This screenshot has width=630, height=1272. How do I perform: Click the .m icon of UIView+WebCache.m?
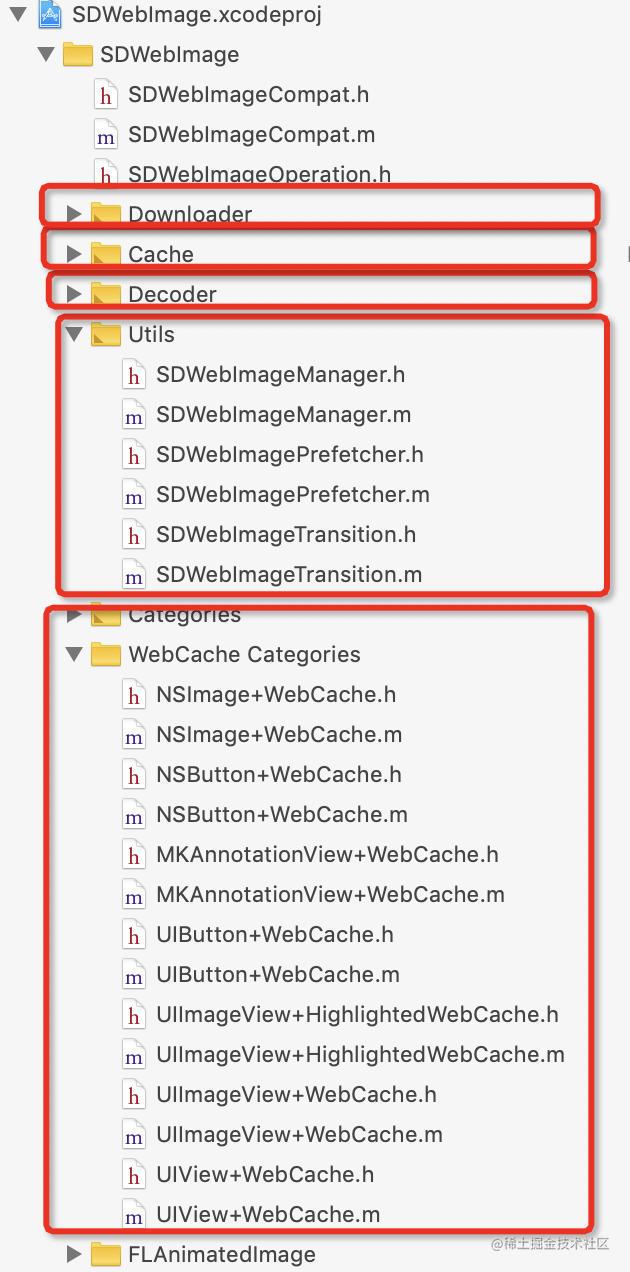pyautogui.click(x=133, y=1215)
